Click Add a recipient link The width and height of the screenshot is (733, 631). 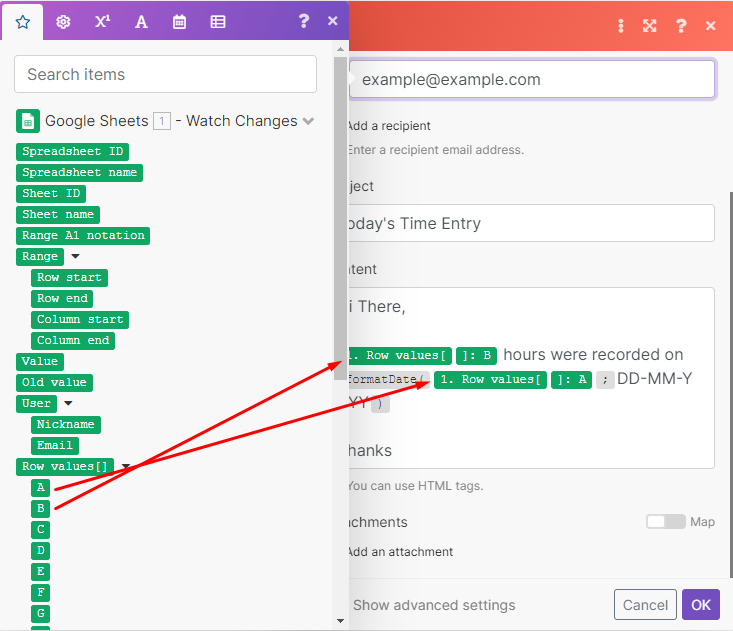(389, 126)
